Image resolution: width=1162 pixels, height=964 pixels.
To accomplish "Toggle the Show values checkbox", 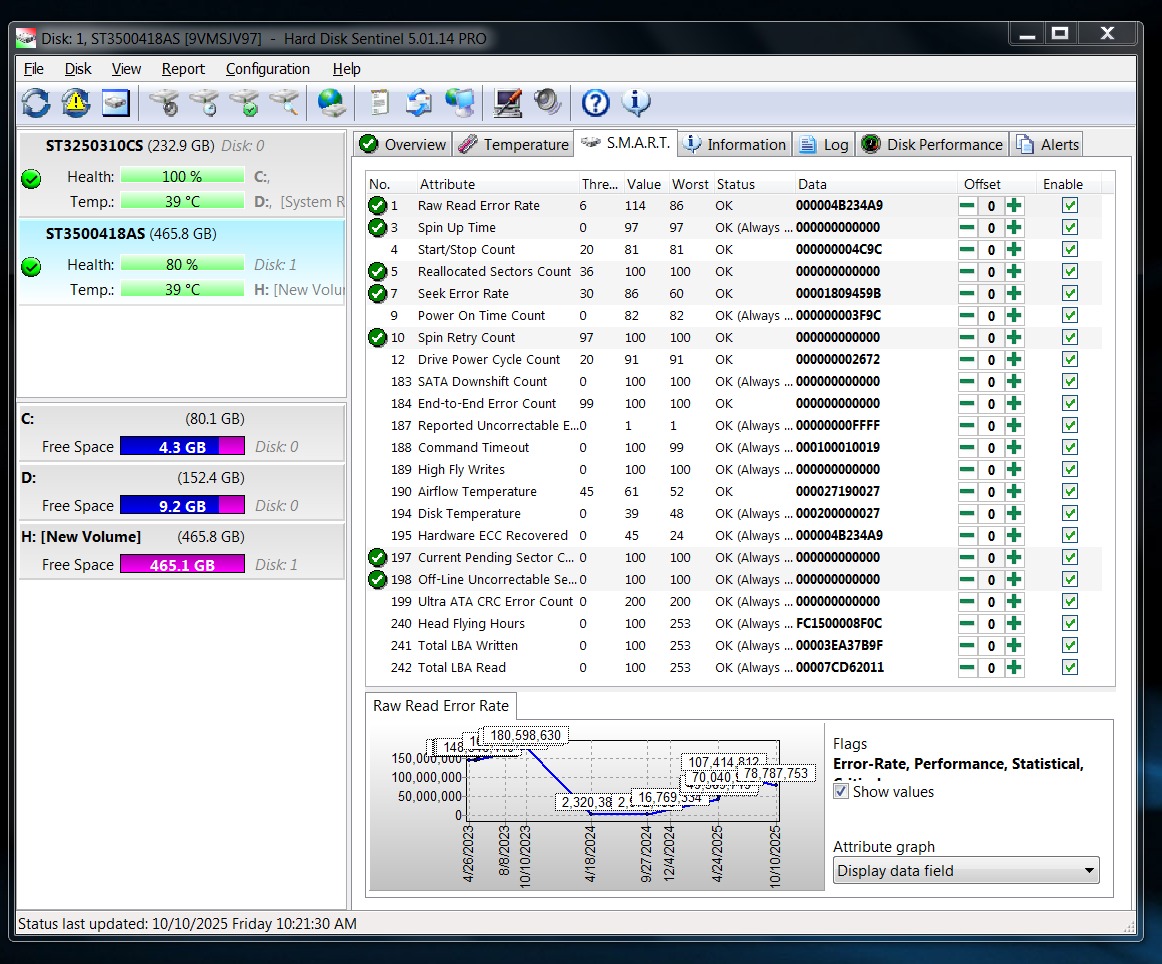I will pyautogui.click(x=841, y=792).
